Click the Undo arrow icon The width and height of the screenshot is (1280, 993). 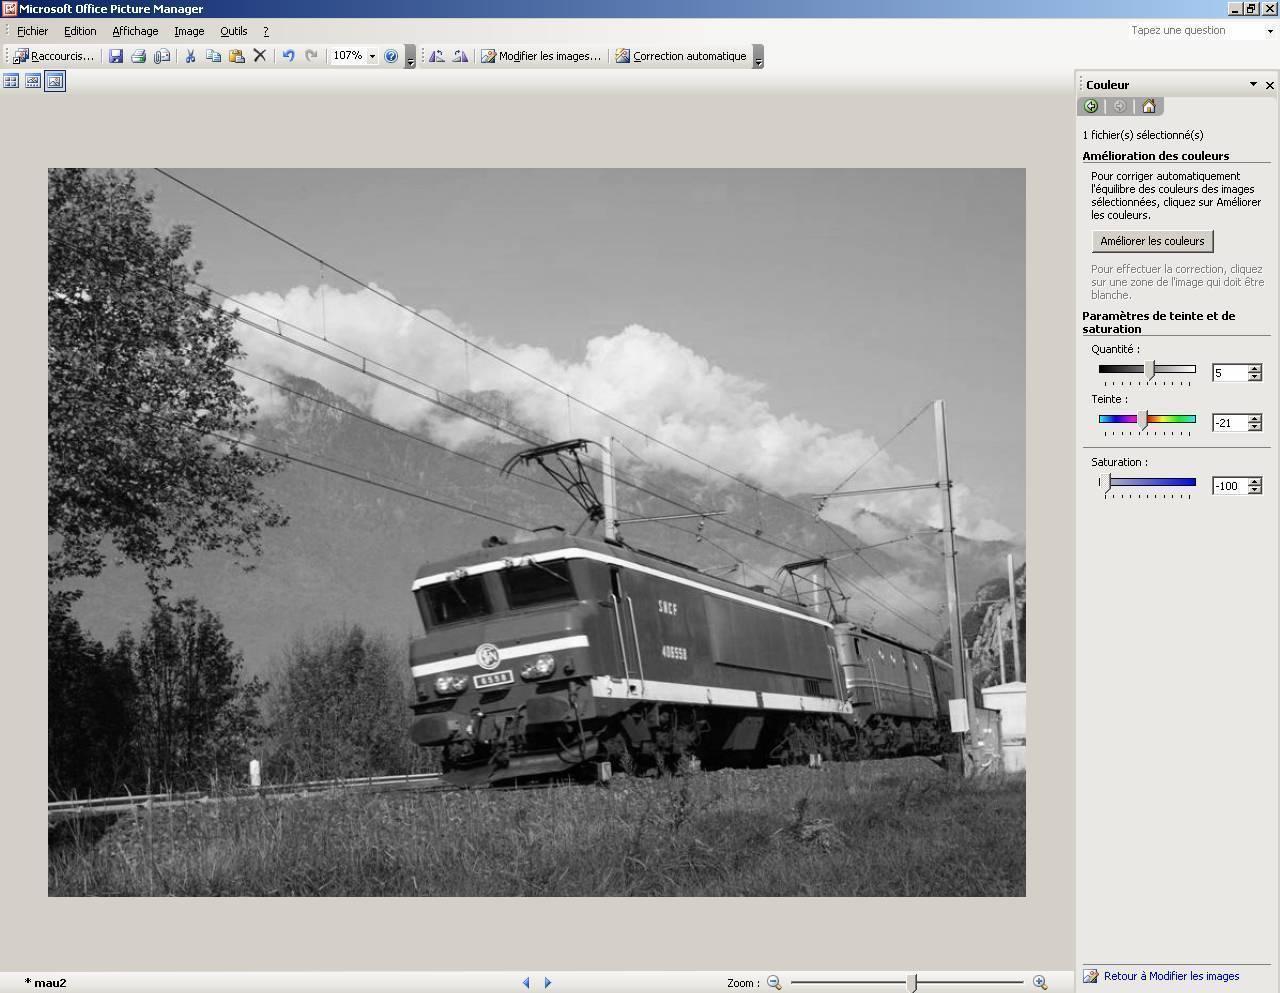pos(288,56)
